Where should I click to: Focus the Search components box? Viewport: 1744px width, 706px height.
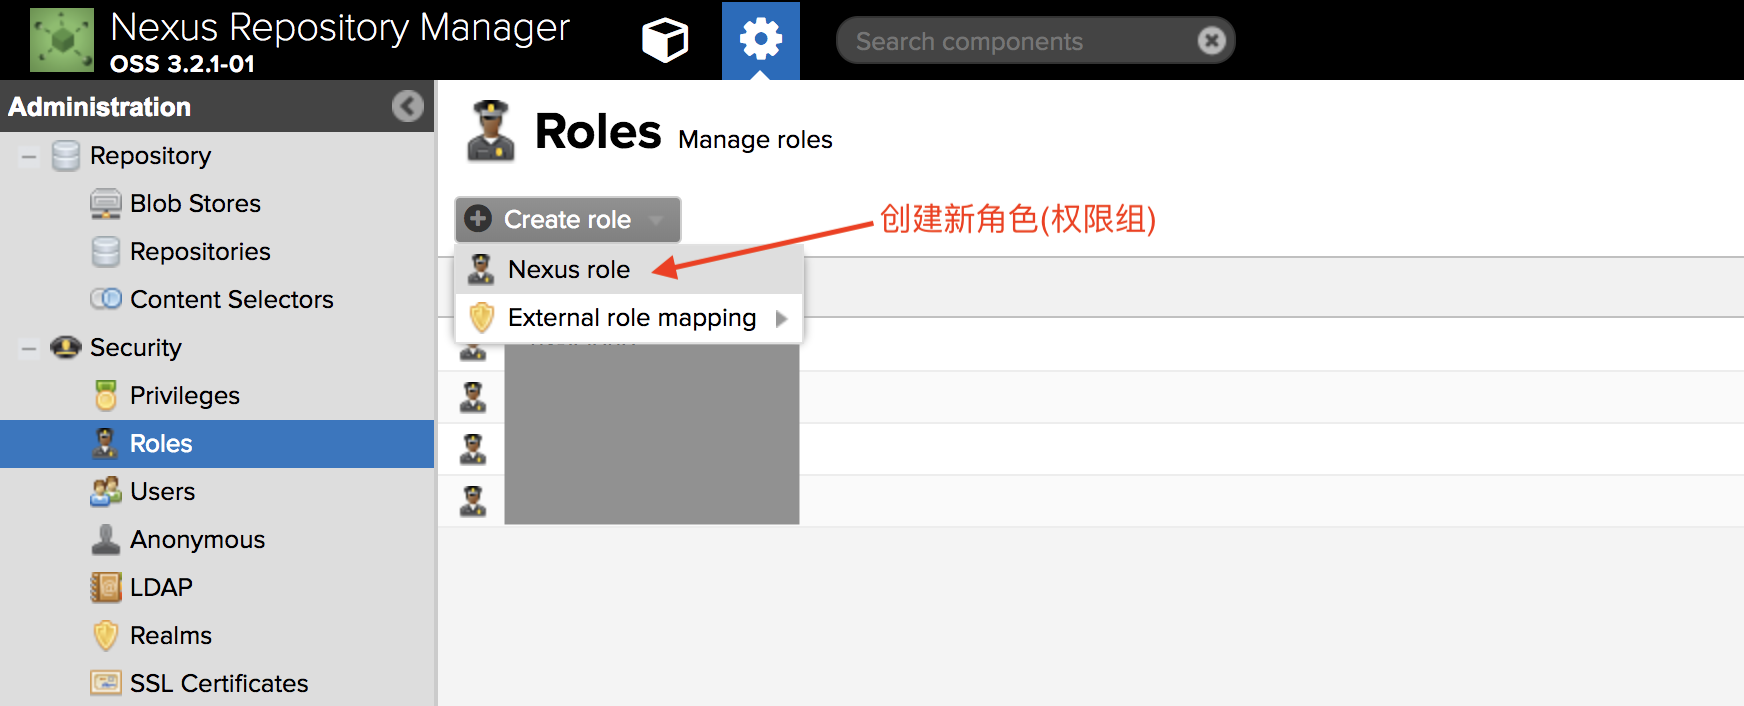[x=1035, y=41]
